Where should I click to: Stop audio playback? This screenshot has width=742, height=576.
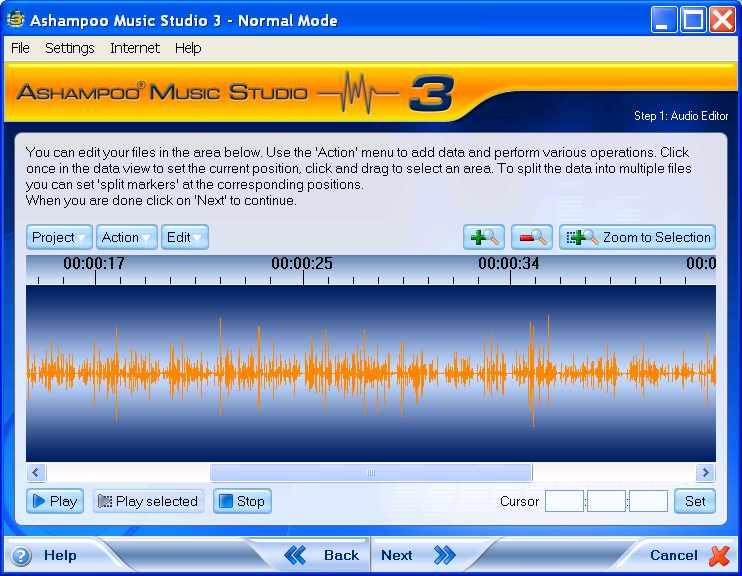pyautogui.click(x=241, y=501)
